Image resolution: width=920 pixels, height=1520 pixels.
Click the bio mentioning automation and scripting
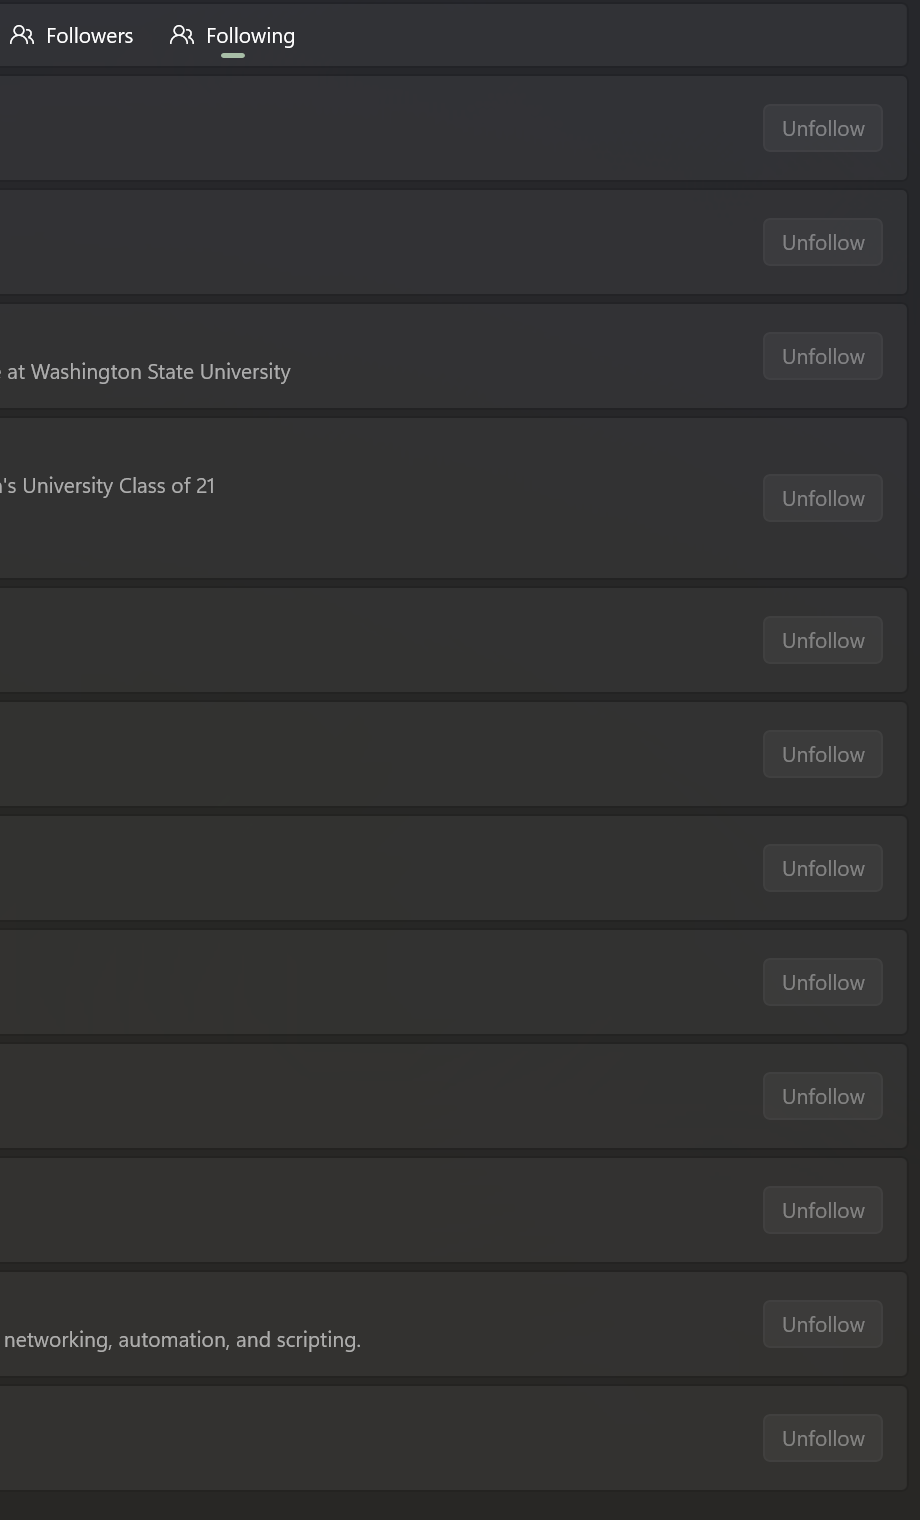pos(180,1339)
